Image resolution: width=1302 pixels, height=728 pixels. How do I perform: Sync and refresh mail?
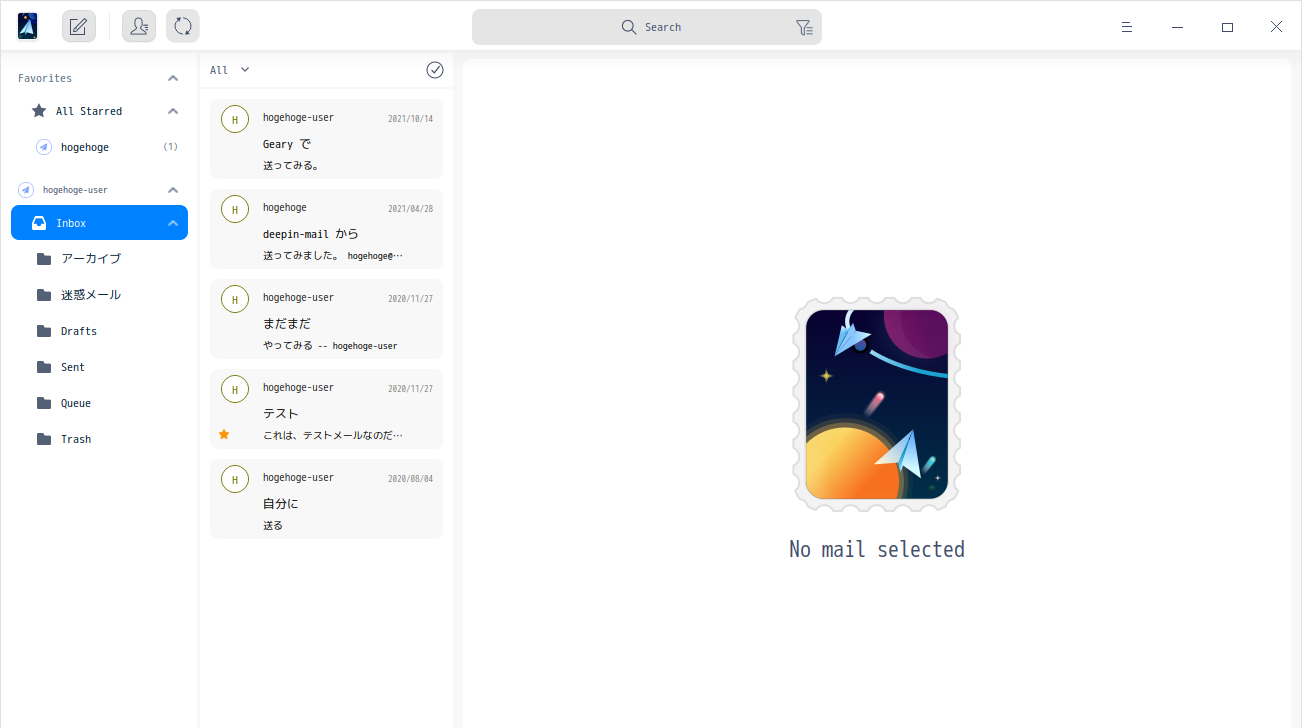coord(183,27)
